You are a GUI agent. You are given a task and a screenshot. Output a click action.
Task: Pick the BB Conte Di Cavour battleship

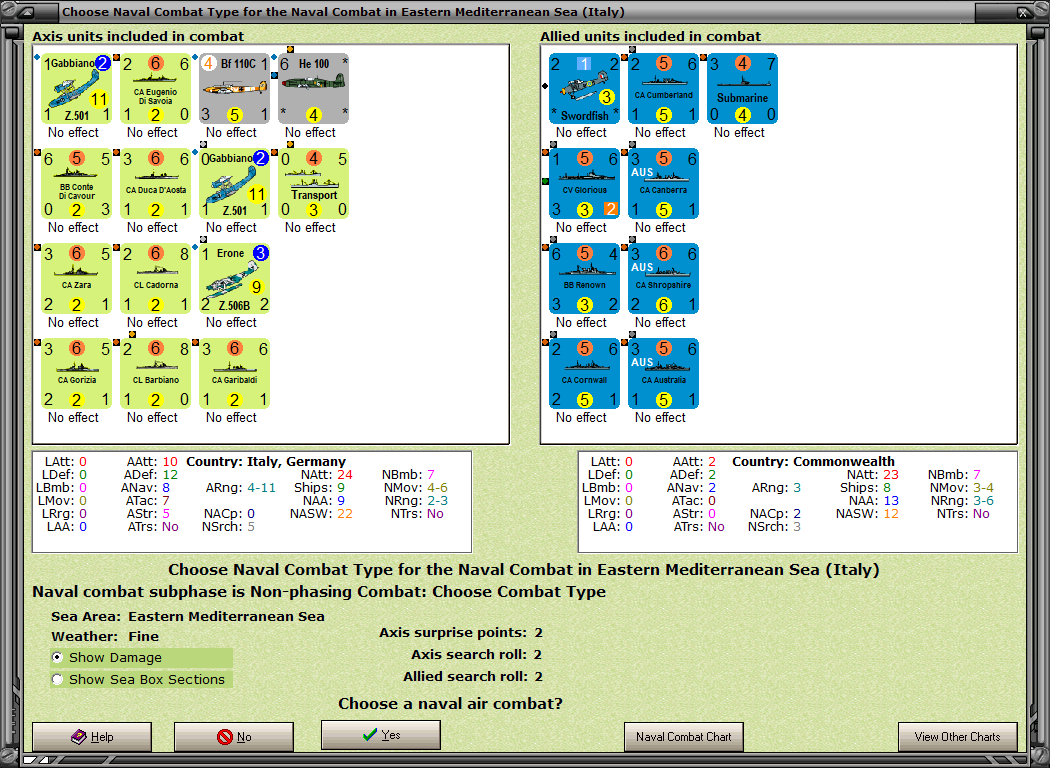point(76,183)
